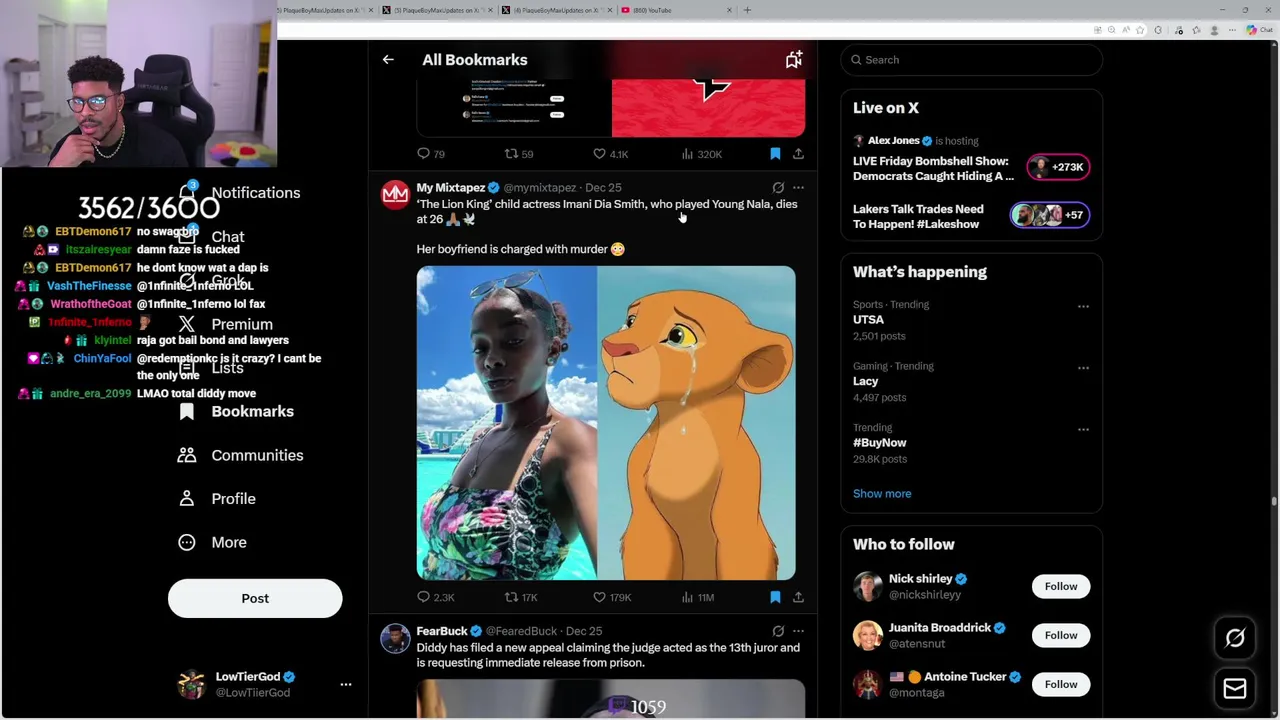View analytics of the My Mixtapez post

click(698, 597)
